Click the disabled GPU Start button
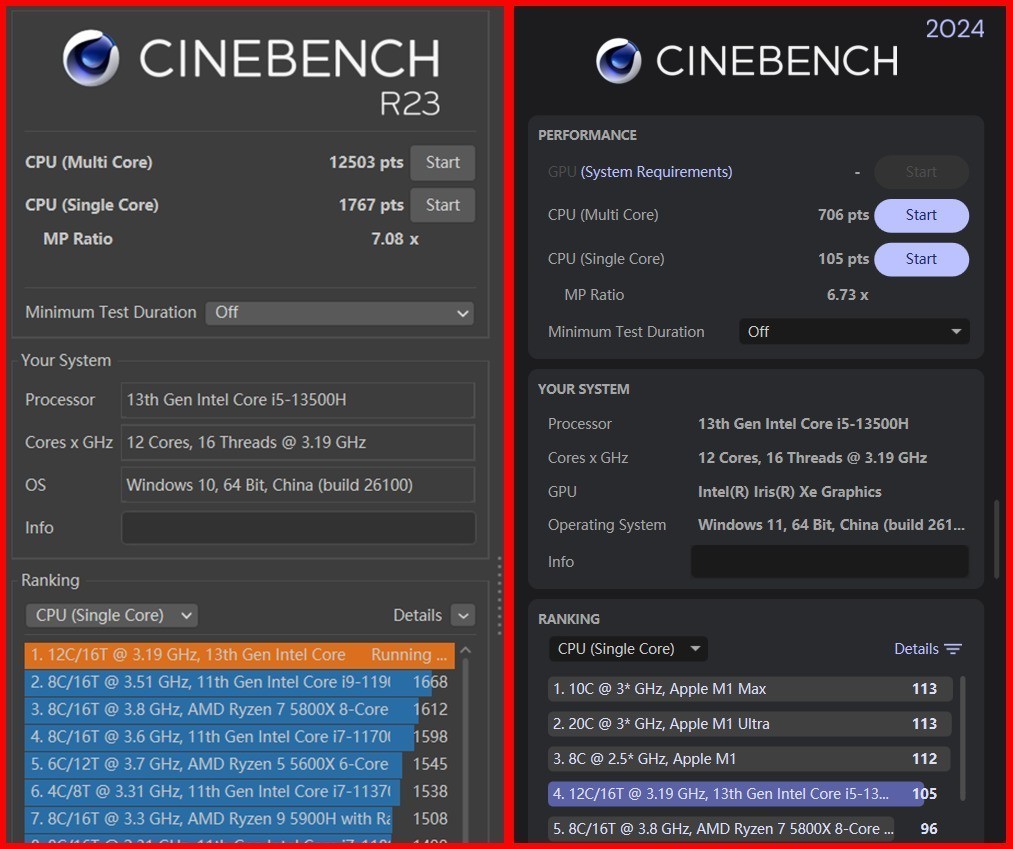This screenshot has height=849, width=1013. pyautogui.click(x=921, y=172)
